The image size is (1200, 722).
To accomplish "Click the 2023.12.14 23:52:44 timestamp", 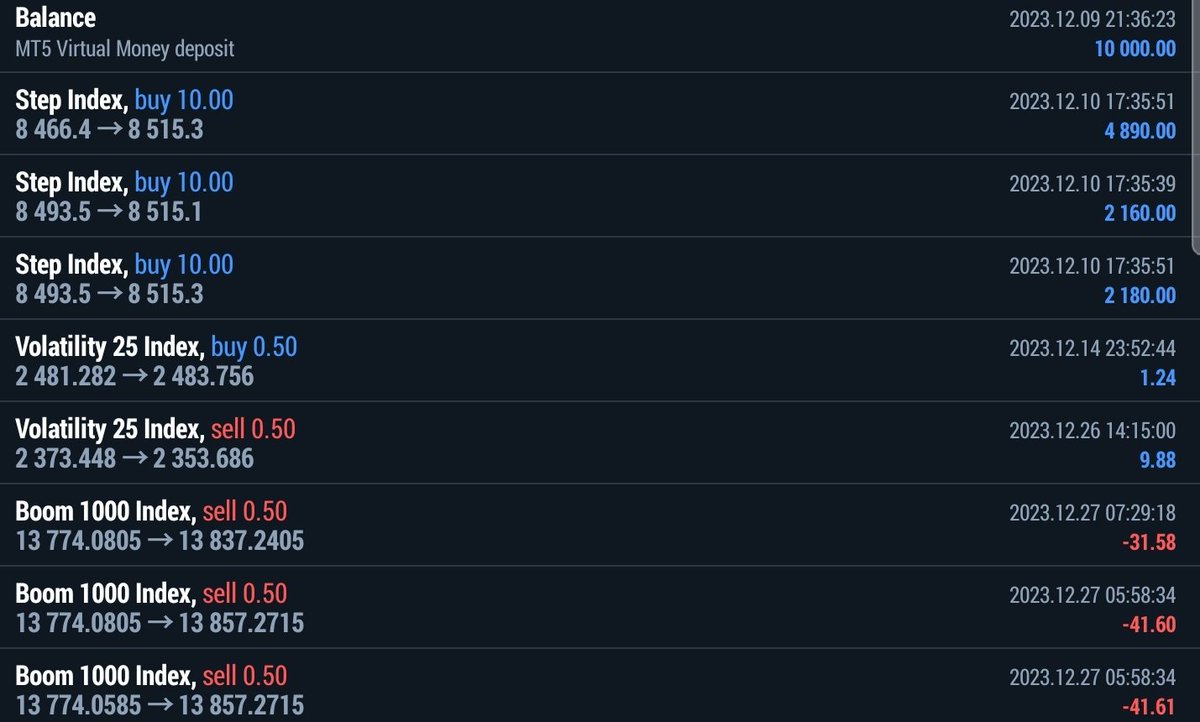I will [x=1092, y=349].
